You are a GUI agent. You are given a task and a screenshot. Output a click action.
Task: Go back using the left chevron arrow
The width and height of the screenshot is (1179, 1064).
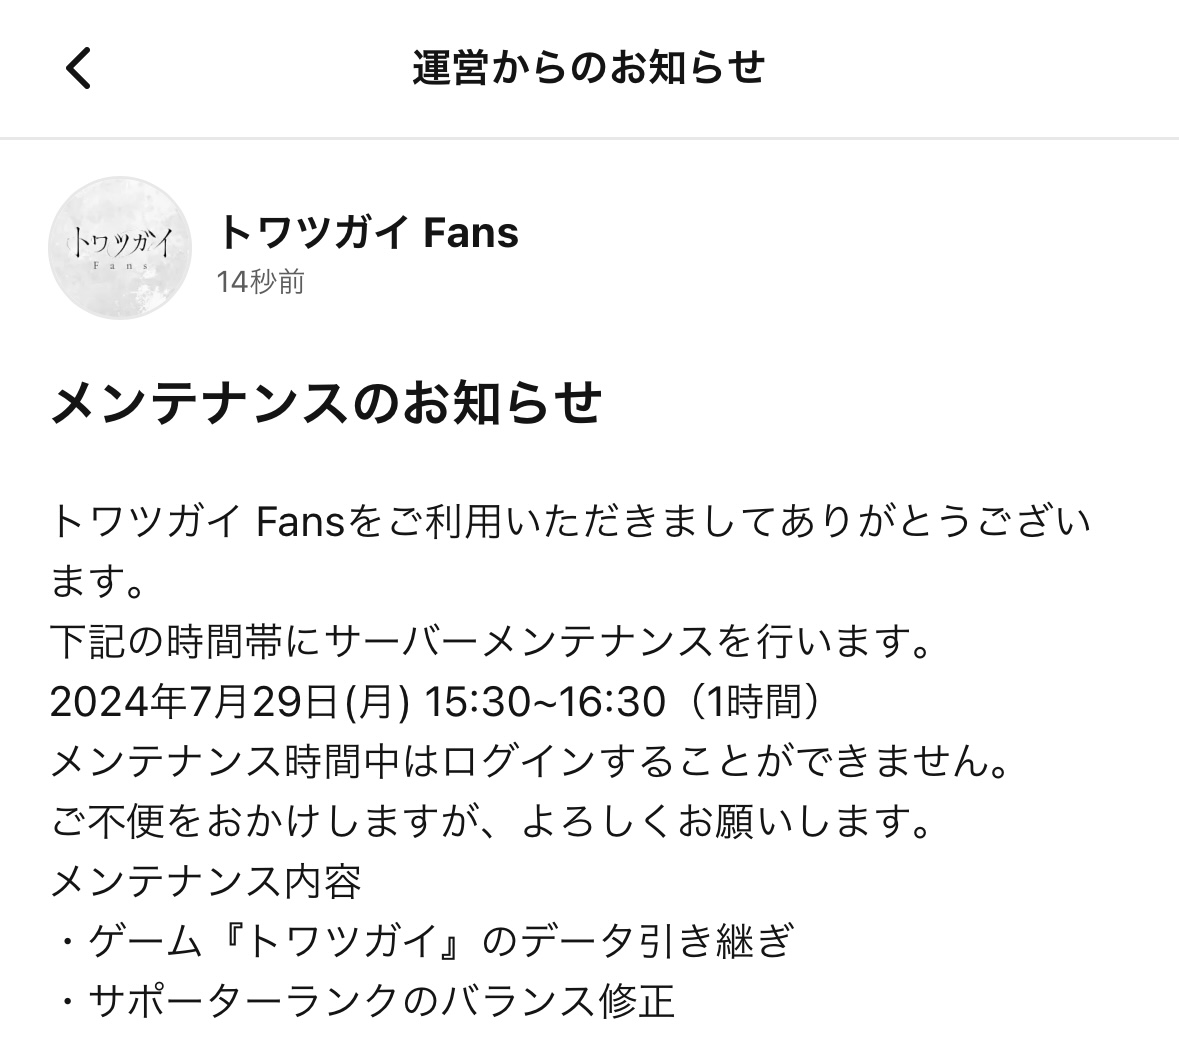(x=78, y=68)
